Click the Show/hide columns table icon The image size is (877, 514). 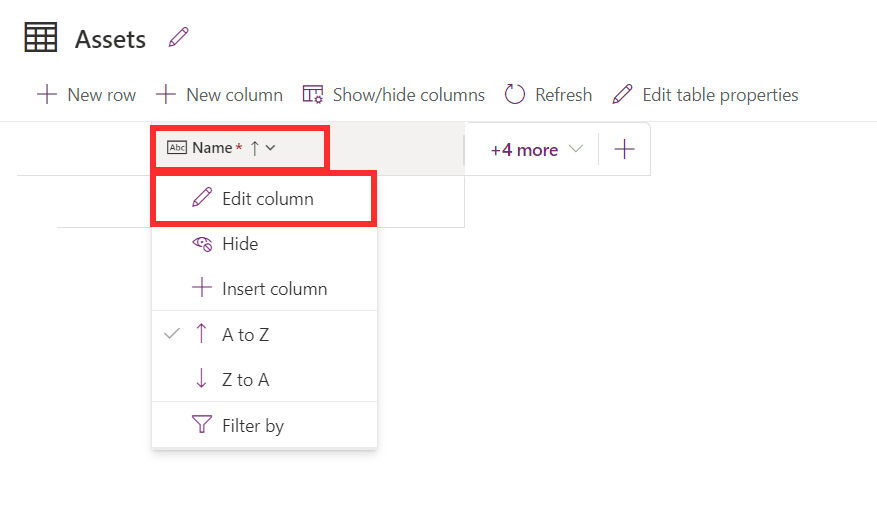pyautogui.click(x=313, y=95)
